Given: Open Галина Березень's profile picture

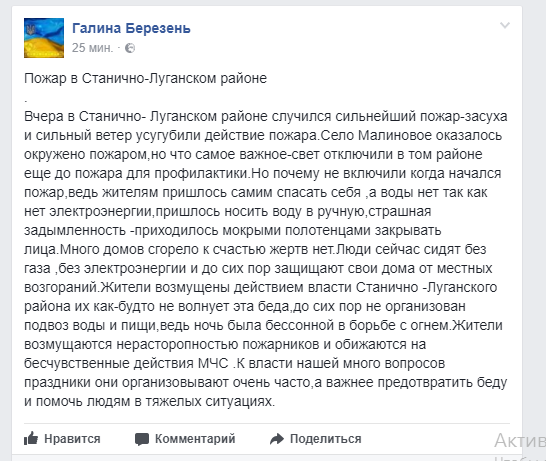Looking at the screenshot, I should [44, 38].
